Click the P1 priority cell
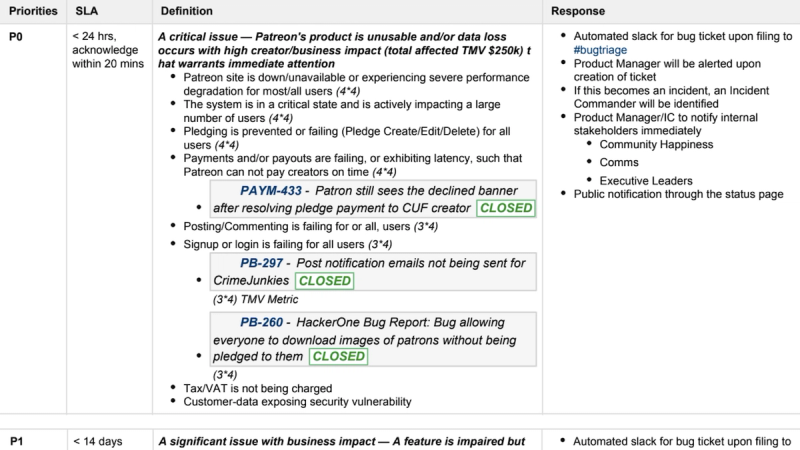Screen dimensions: 800x450 pyautogui.click(x=16, y=441)
